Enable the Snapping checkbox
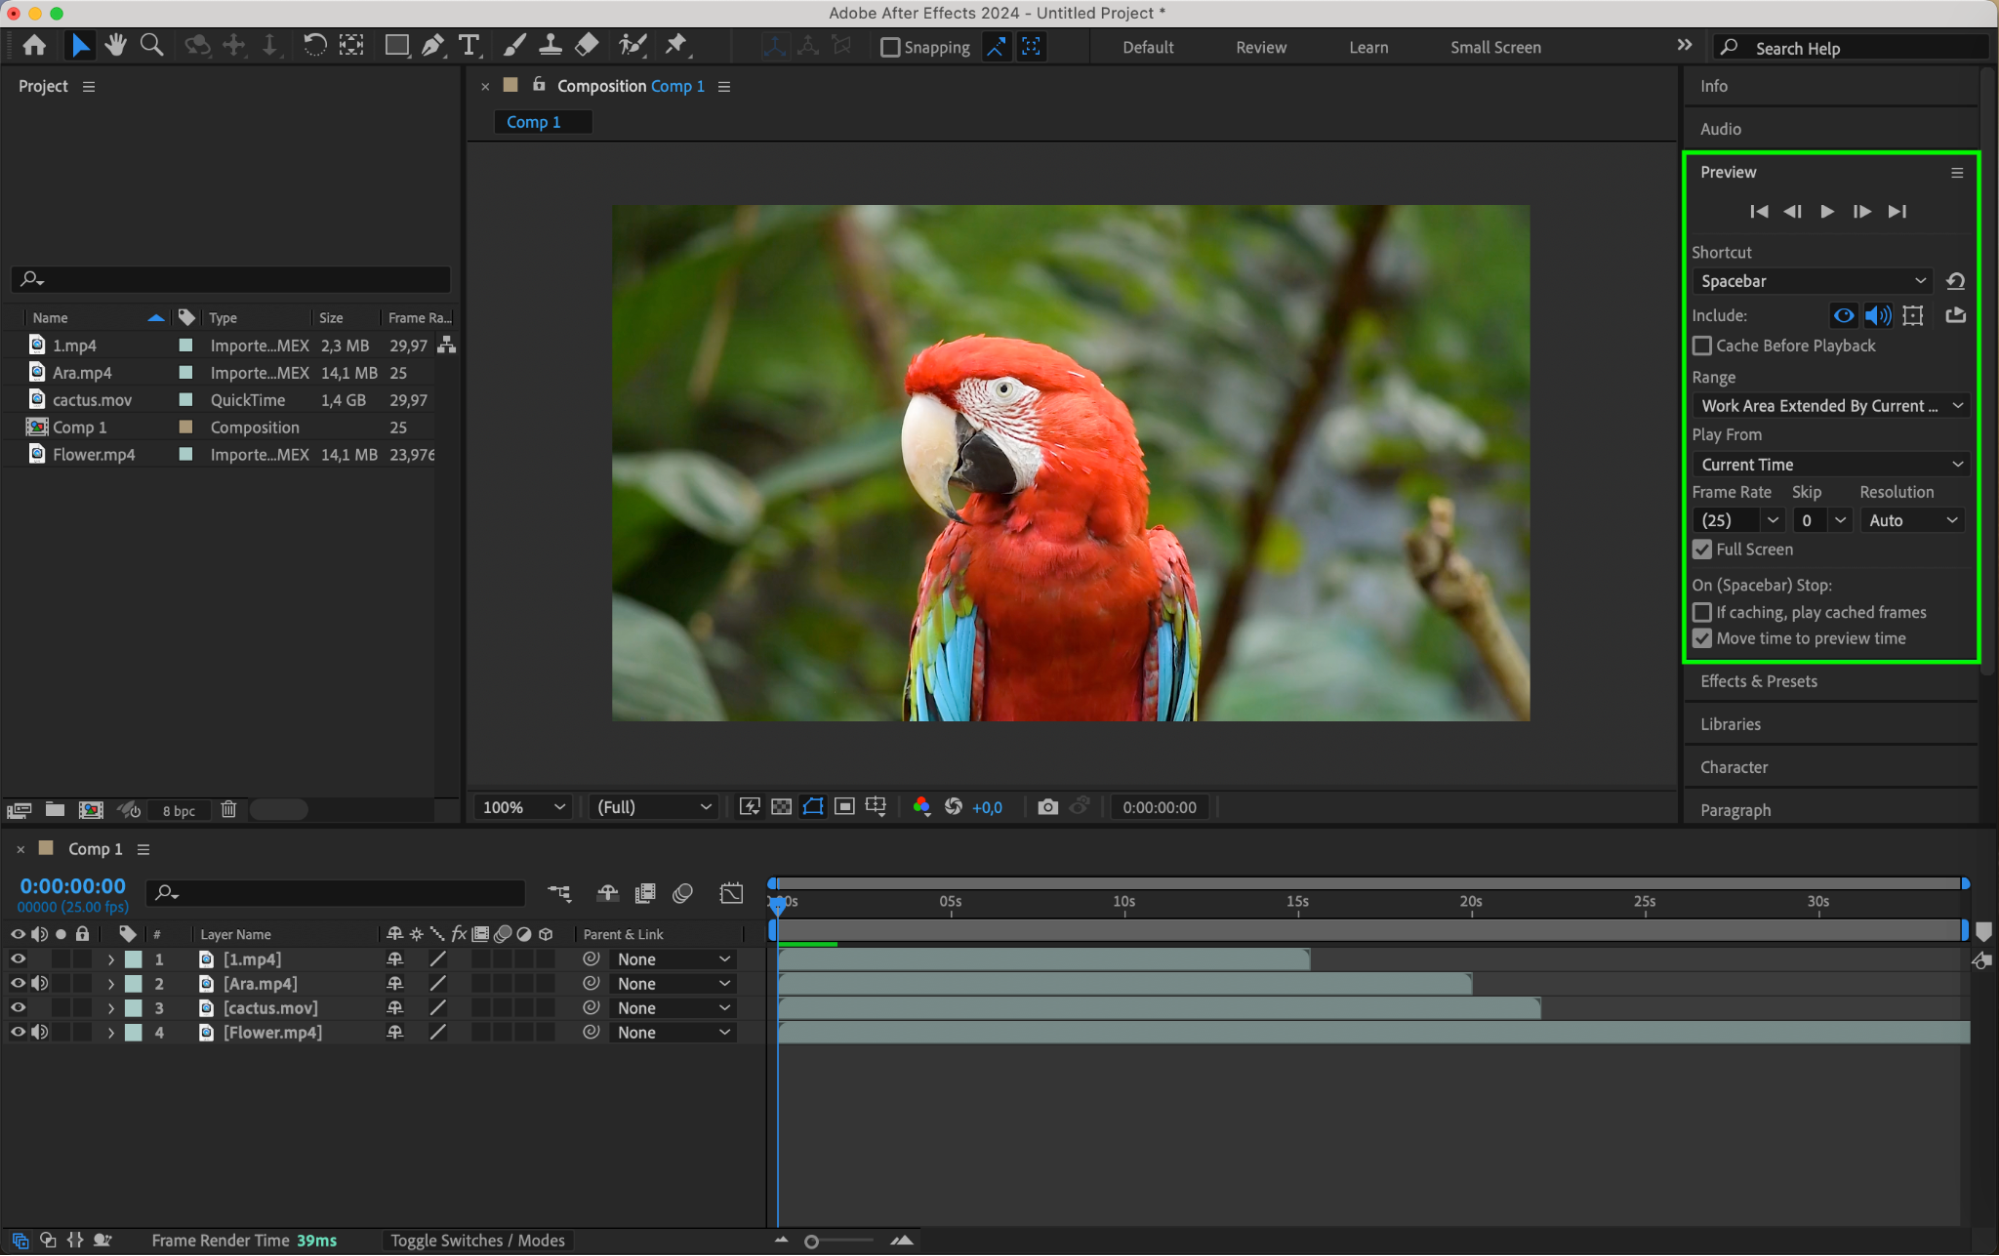 (x=889, y=47)
